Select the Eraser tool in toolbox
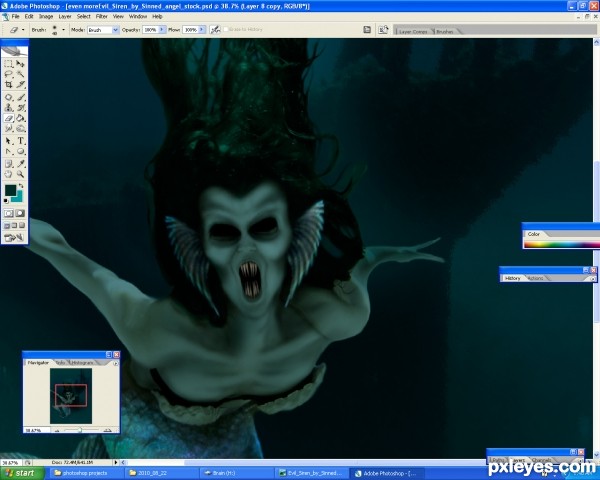This screenshot has height=480, width=600. pos(8,118)
